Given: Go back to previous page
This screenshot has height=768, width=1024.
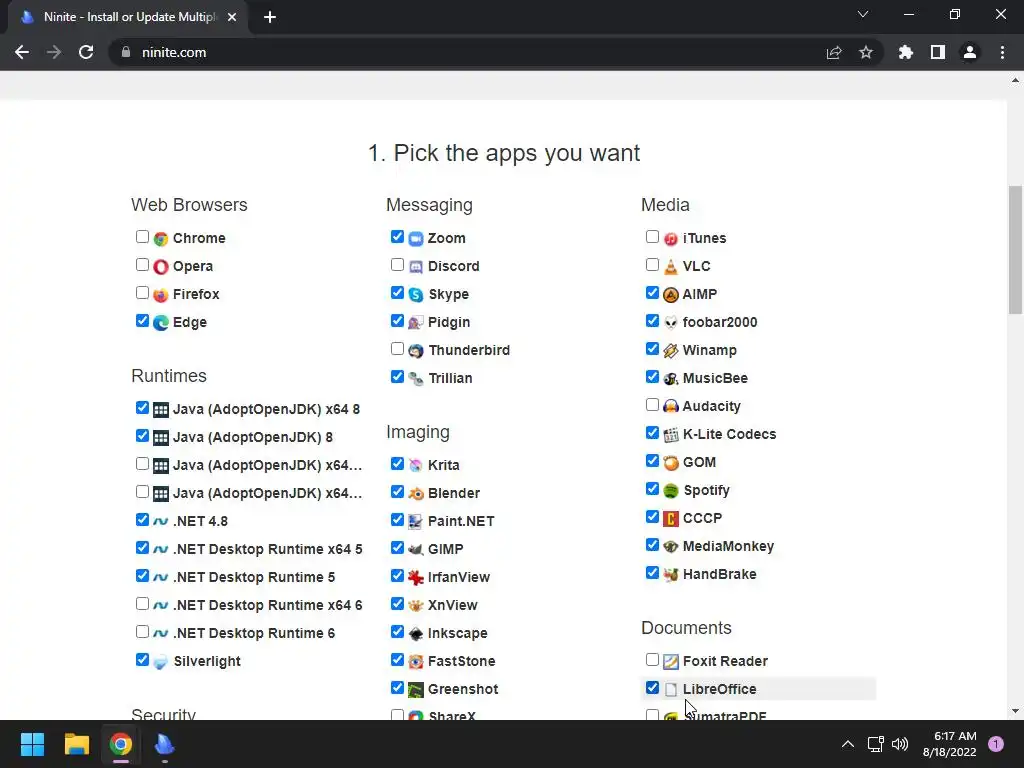Looking at the screenshot, I should click(22, 52).
